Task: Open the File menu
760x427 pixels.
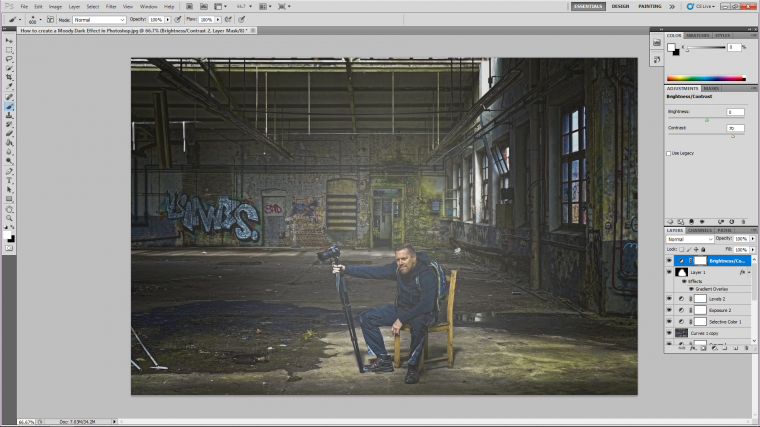Action: (x=24, y=7)
